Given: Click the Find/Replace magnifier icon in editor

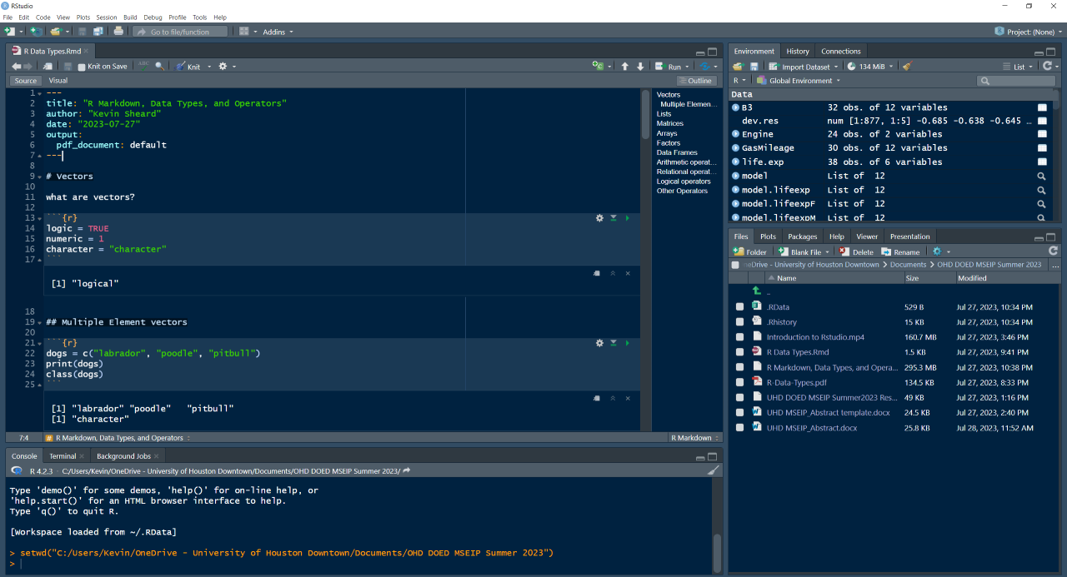Looking at the screenshot, I should click(x=159, y=66).
